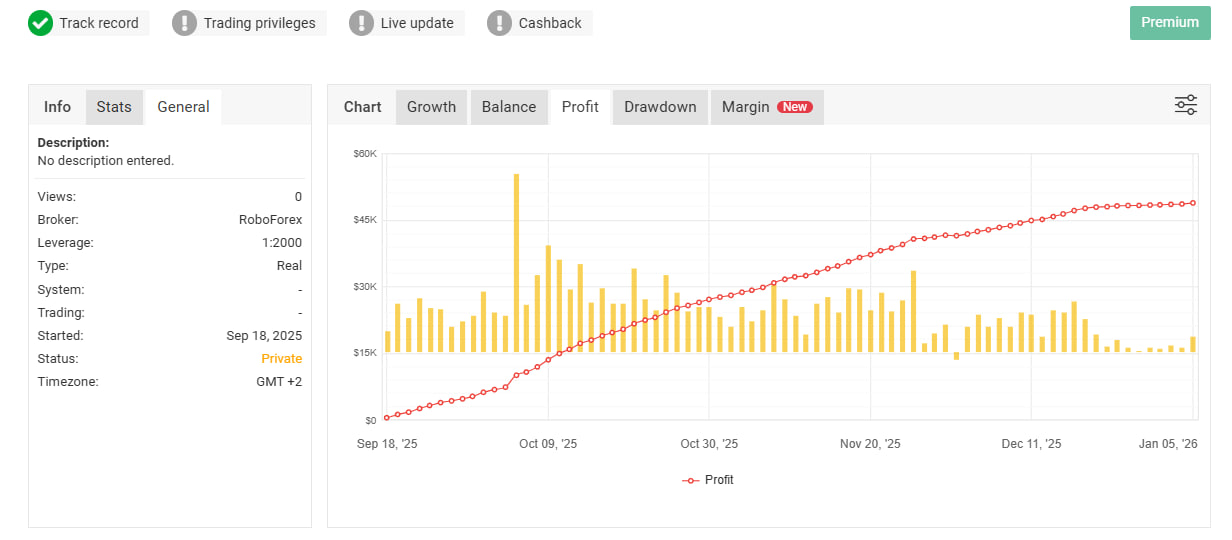This screenshot has width=1232, height=540.
Task: Click the red New badge on Margin
Action: point(795,107)
